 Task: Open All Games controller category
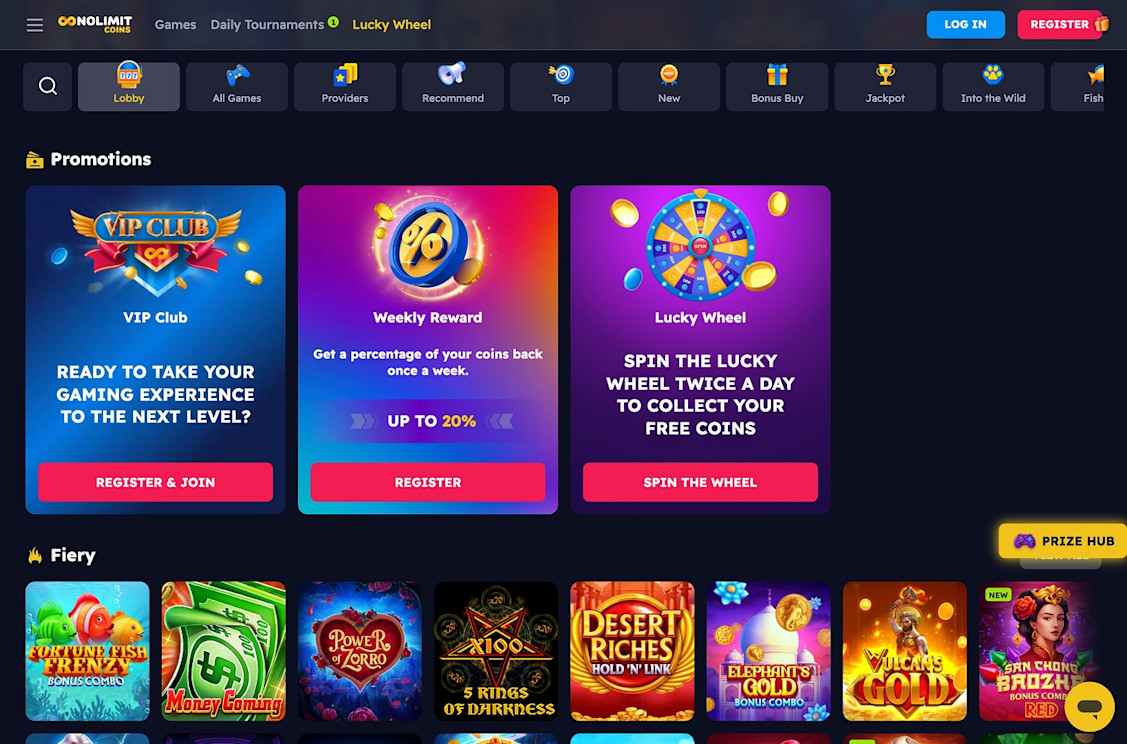tap(236, 86)
